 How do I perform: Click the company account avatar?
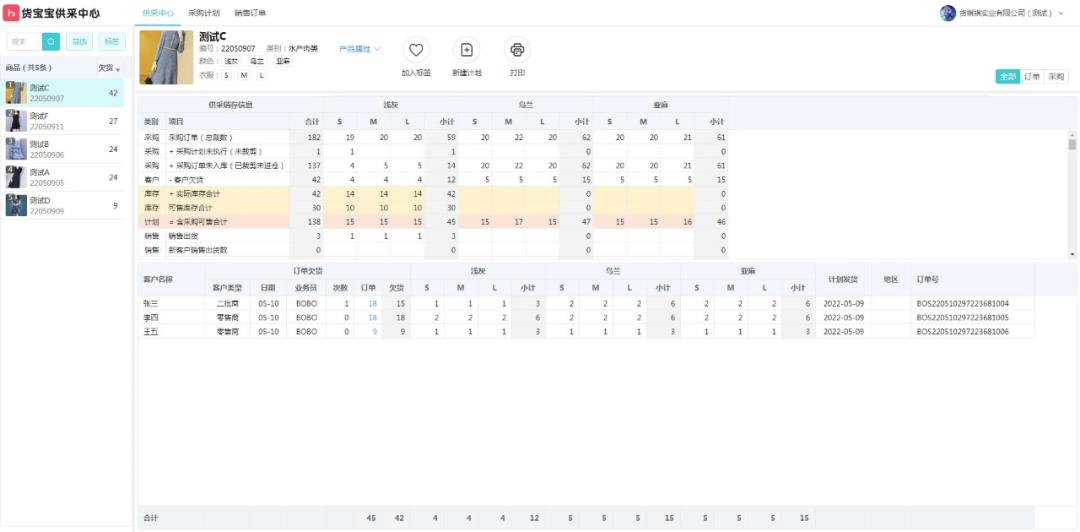pyautogui.click(x=948, y=13)
